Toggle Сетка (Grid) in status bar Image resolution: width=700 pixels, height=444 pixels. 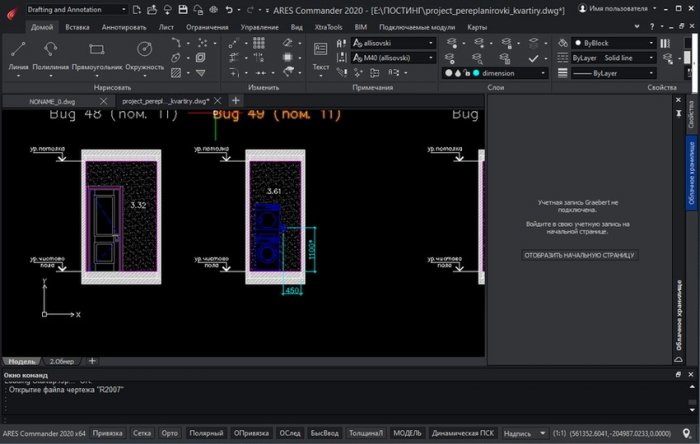(x=142, y=433)
